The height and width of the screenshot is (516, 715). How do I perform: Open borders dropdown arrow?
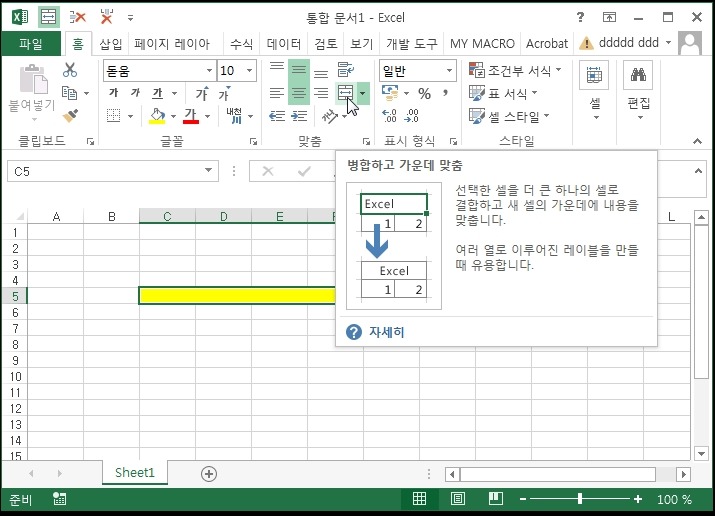tap(130, 116)
